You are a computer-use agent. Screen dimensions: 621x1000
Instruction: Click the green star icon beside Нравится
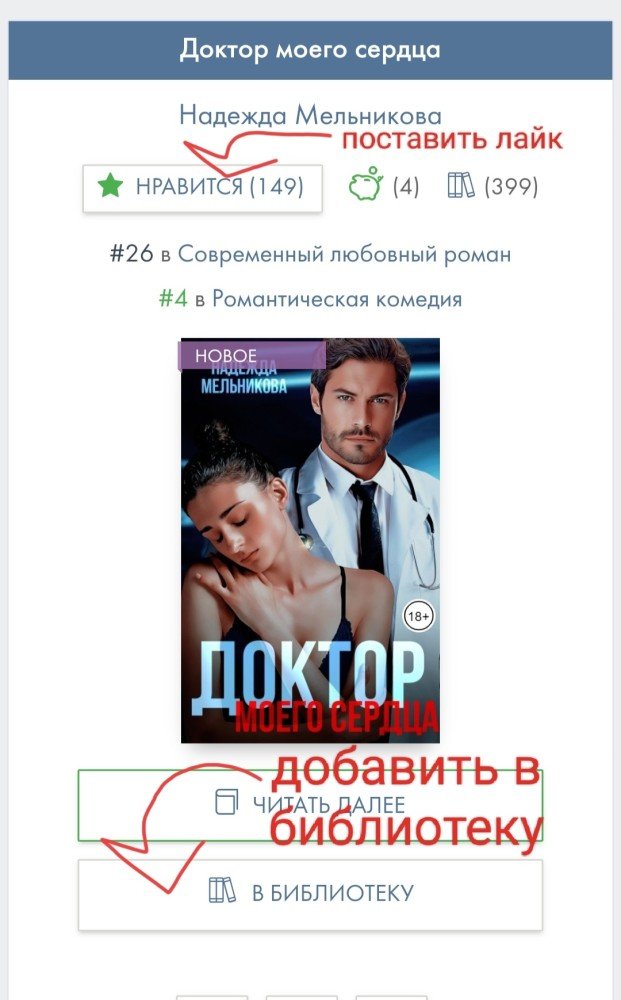pyautogui.click(x=110, y=186)
